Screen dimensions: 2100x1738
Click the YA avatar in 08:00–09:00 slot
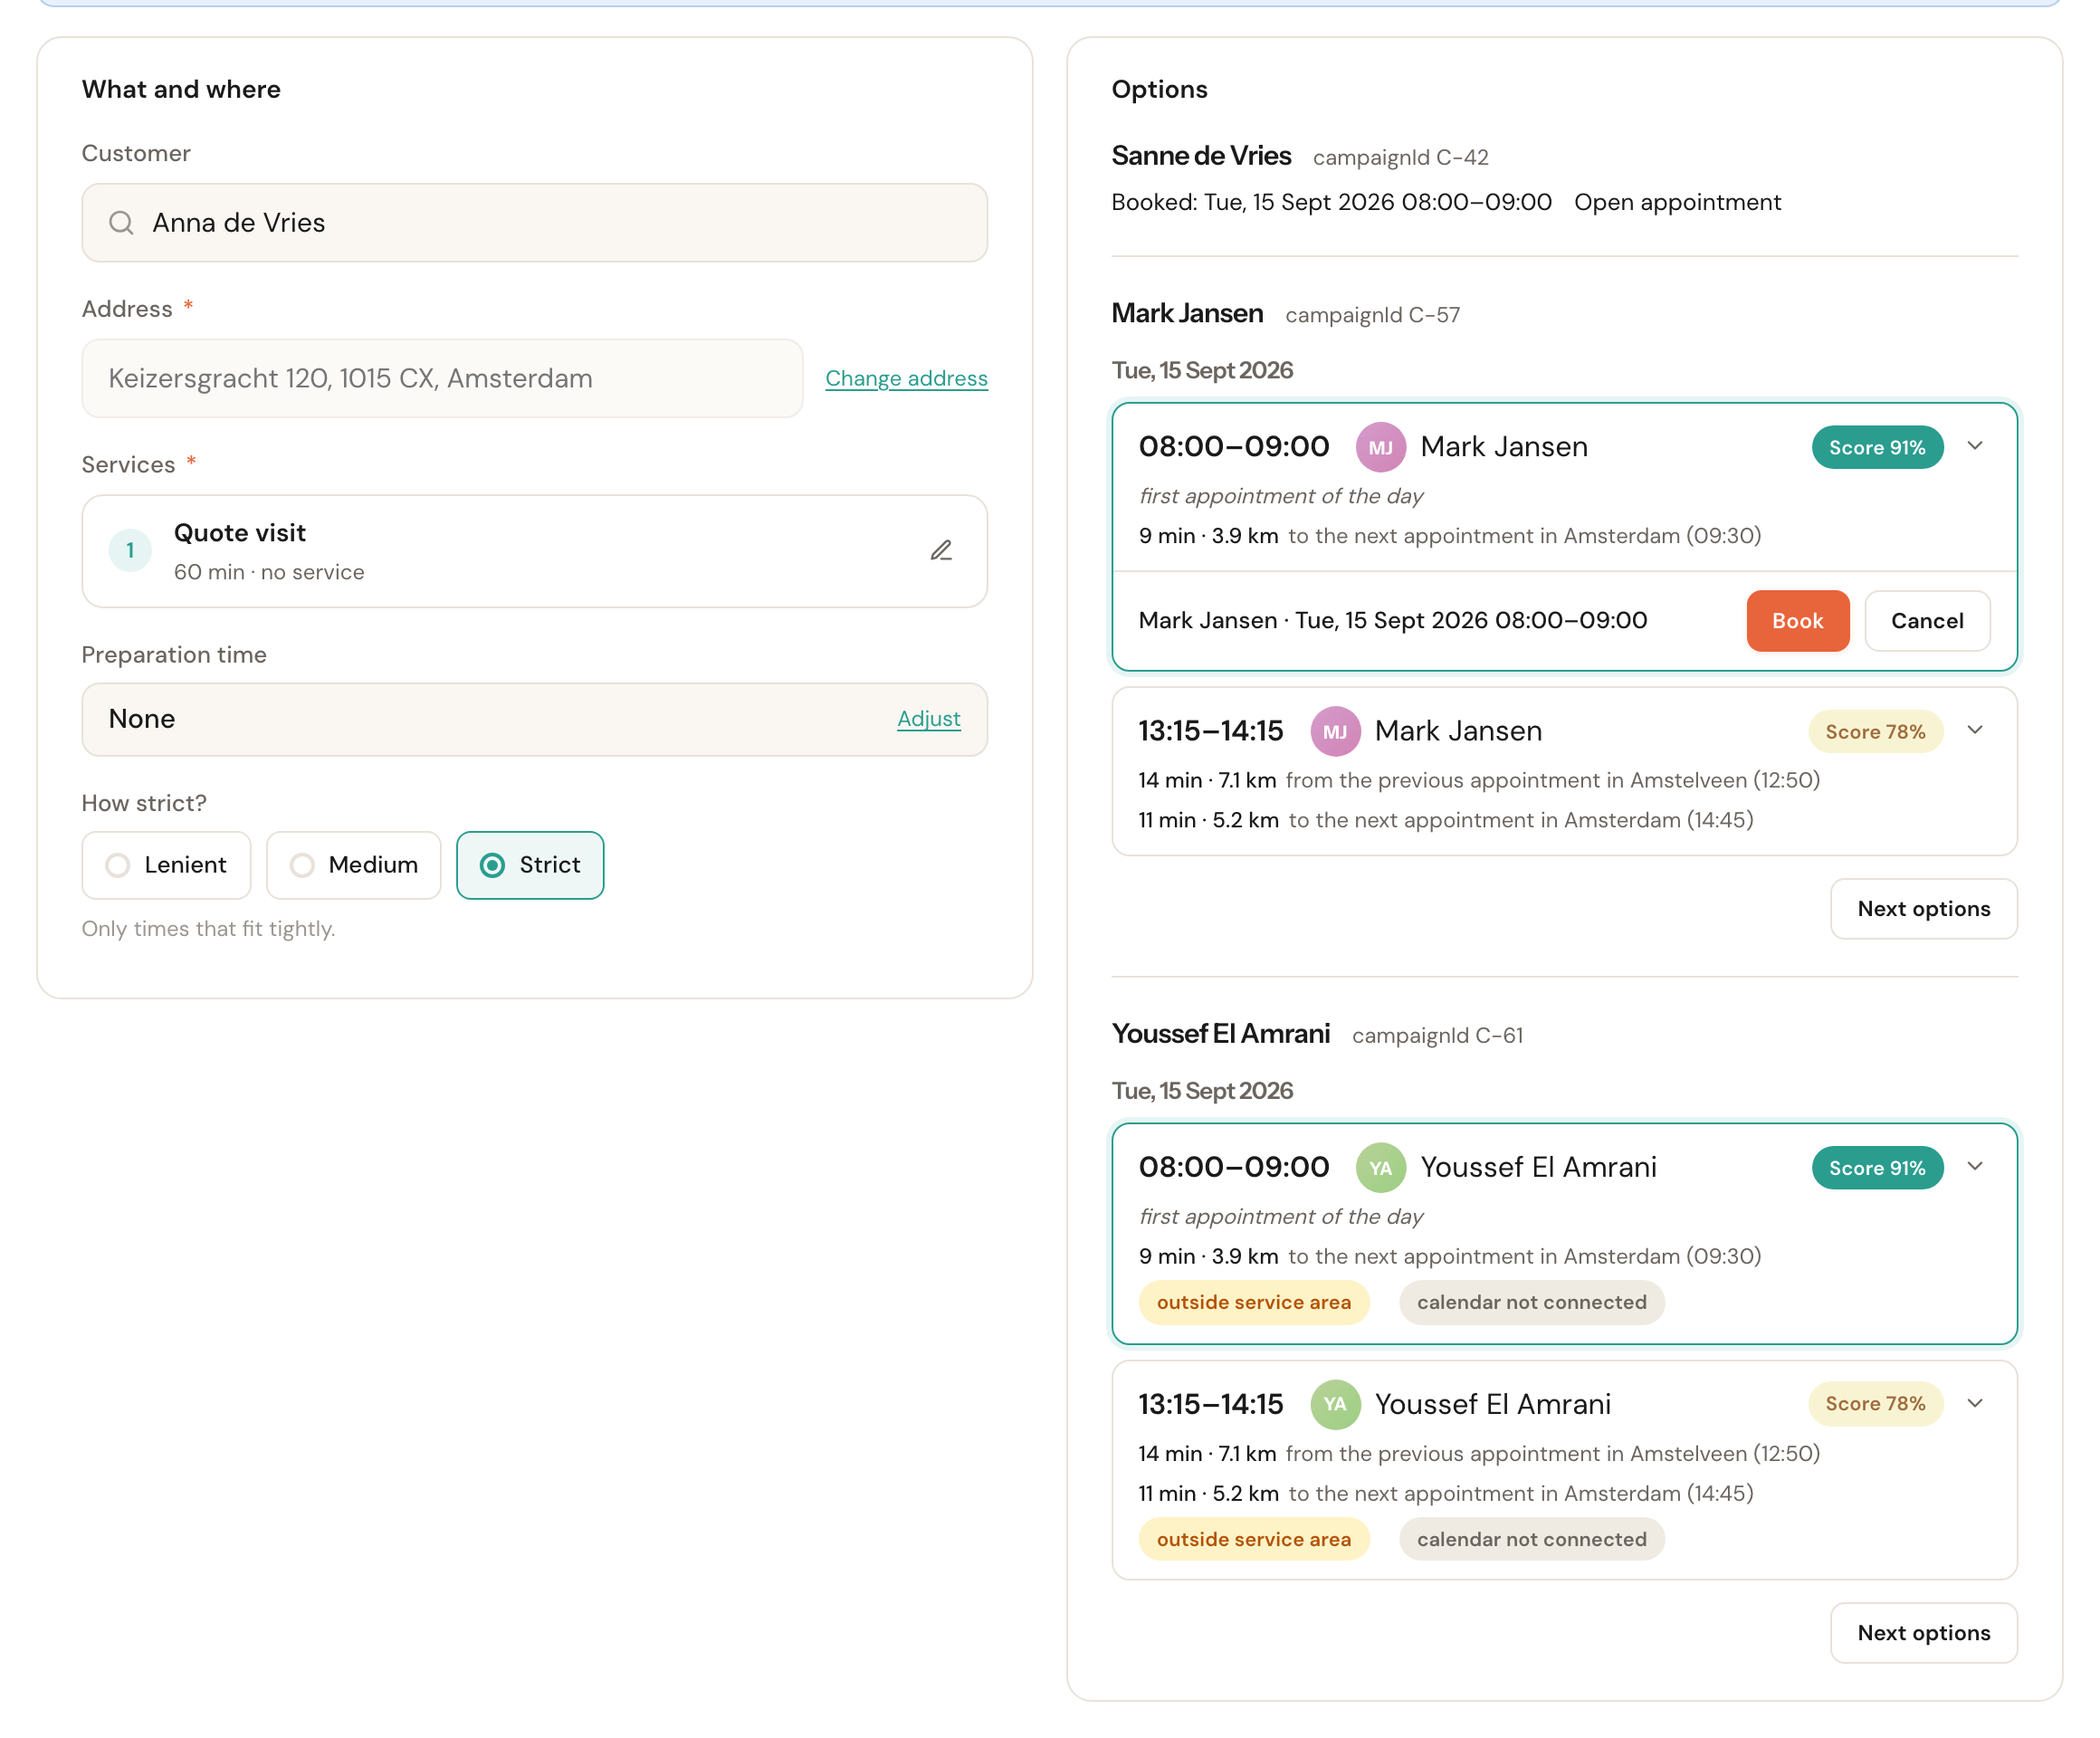point(1380,1167)
